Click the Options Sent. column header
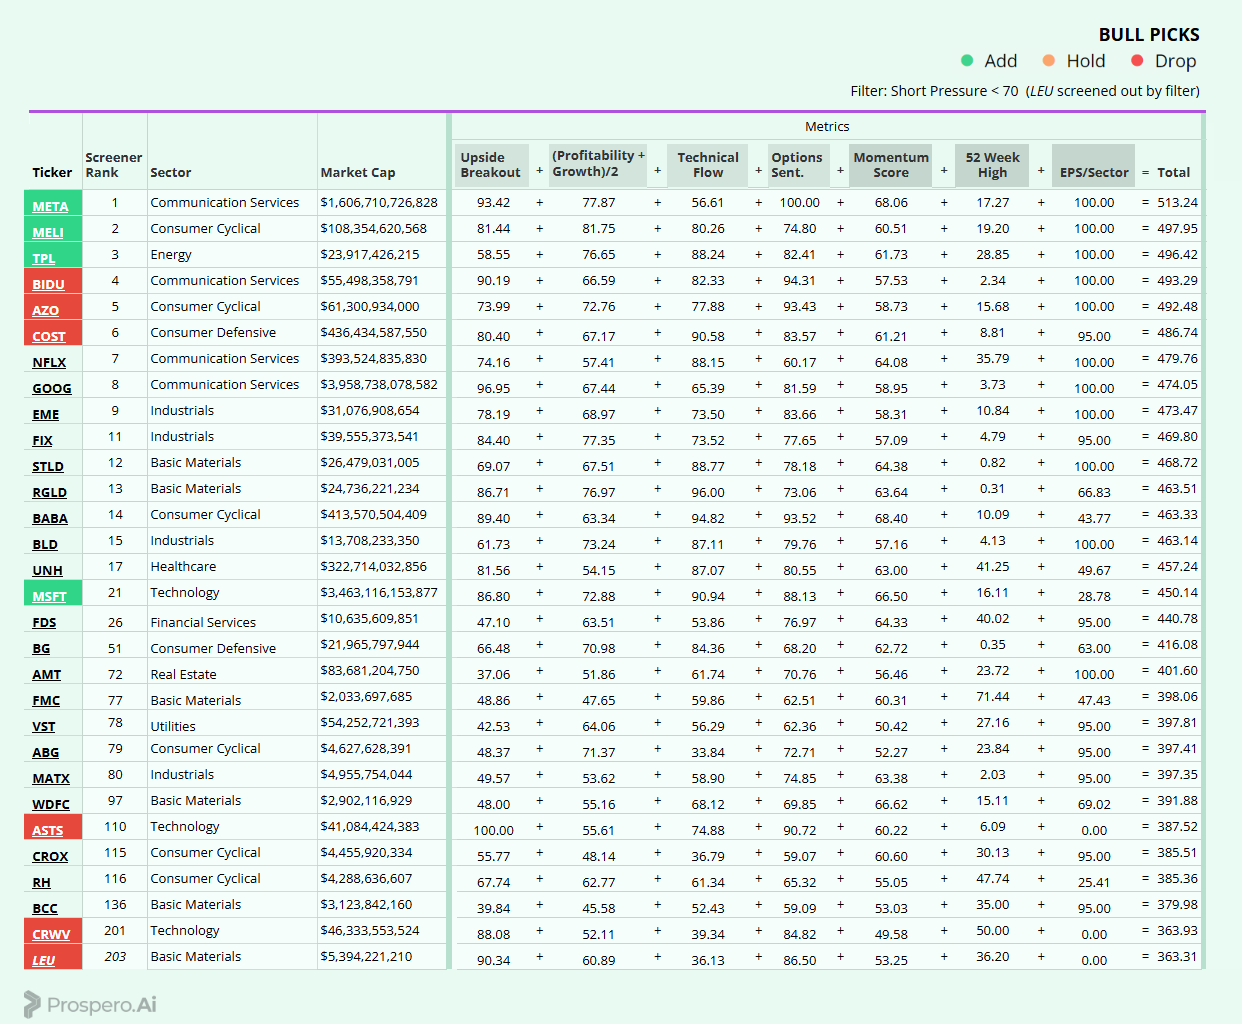This screenshot has height=1024, width=1242. 797,165
